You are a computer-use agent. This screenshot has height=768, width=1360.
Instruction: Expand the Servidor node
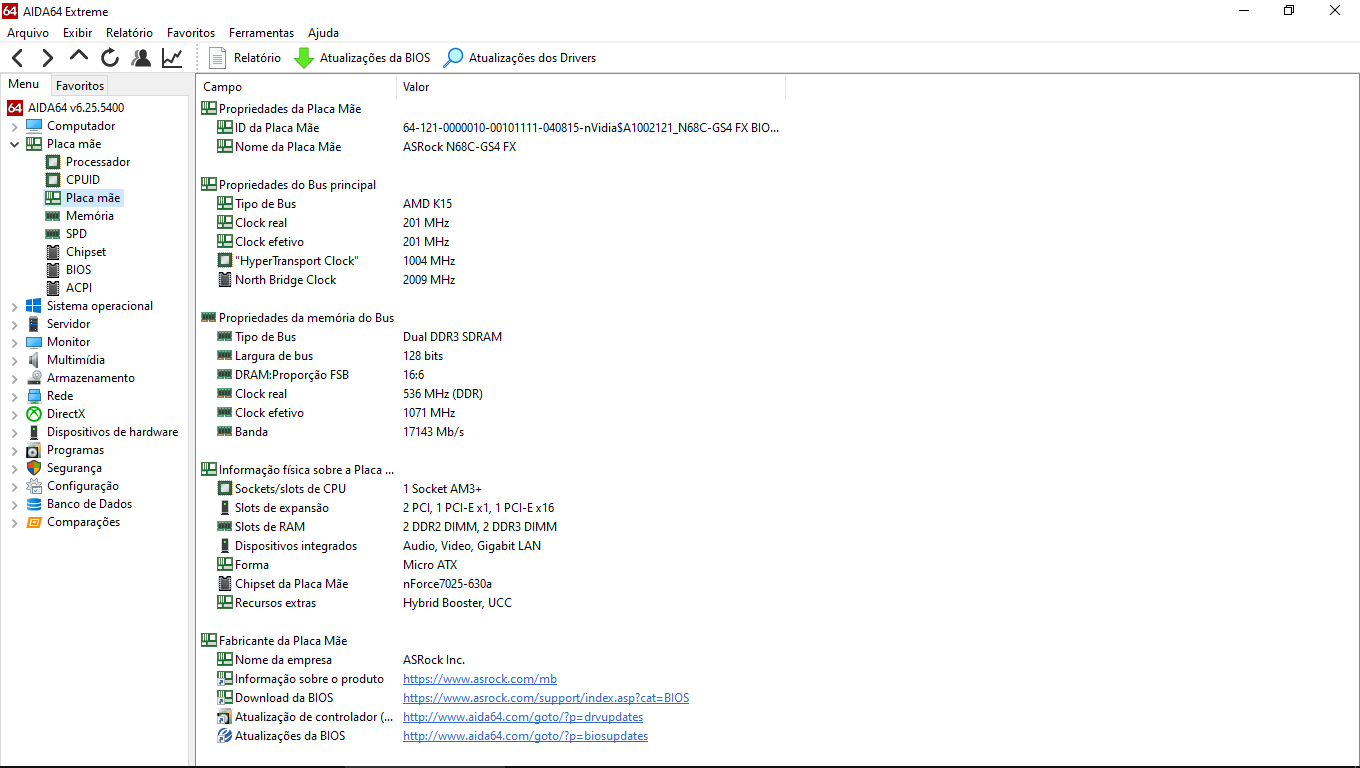pyautogui.click(x=14, y=324)
